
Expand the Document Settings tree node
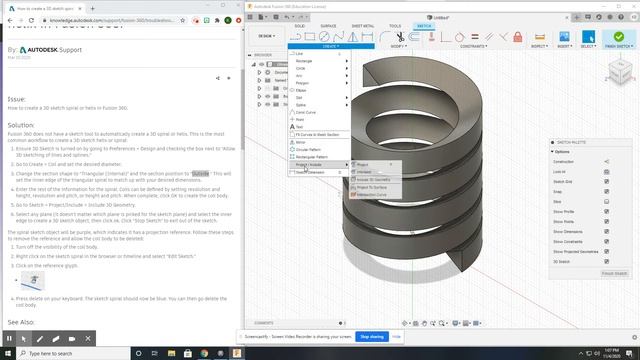coord(259,72)
